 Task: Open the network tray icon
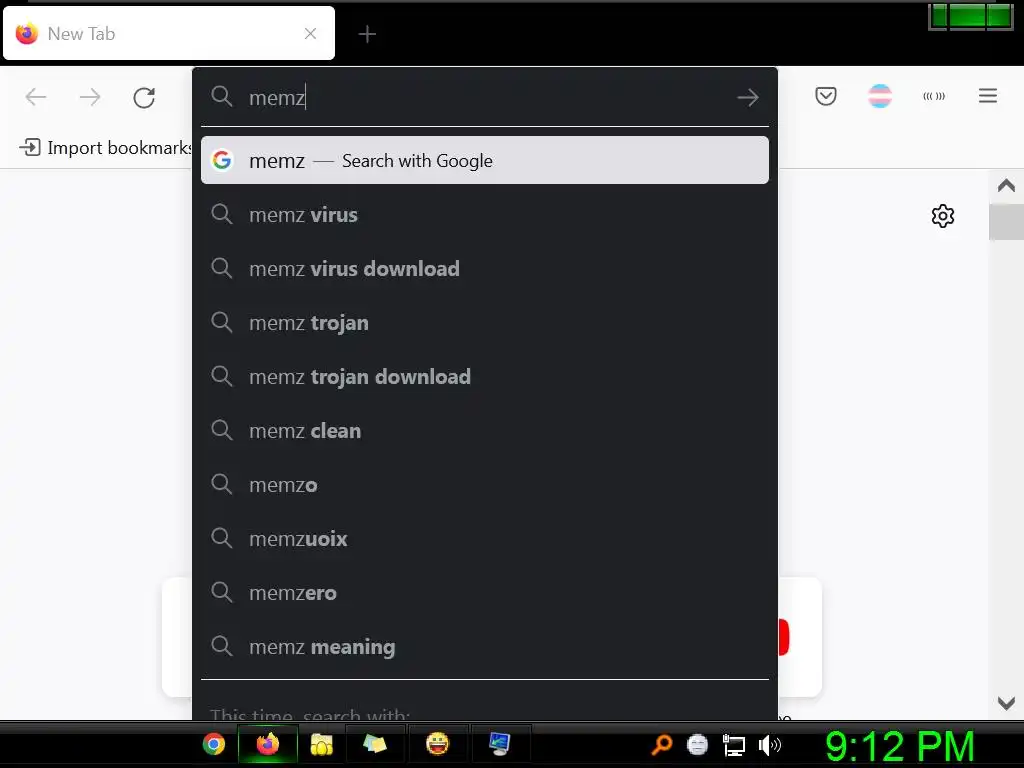coord(733,744)
